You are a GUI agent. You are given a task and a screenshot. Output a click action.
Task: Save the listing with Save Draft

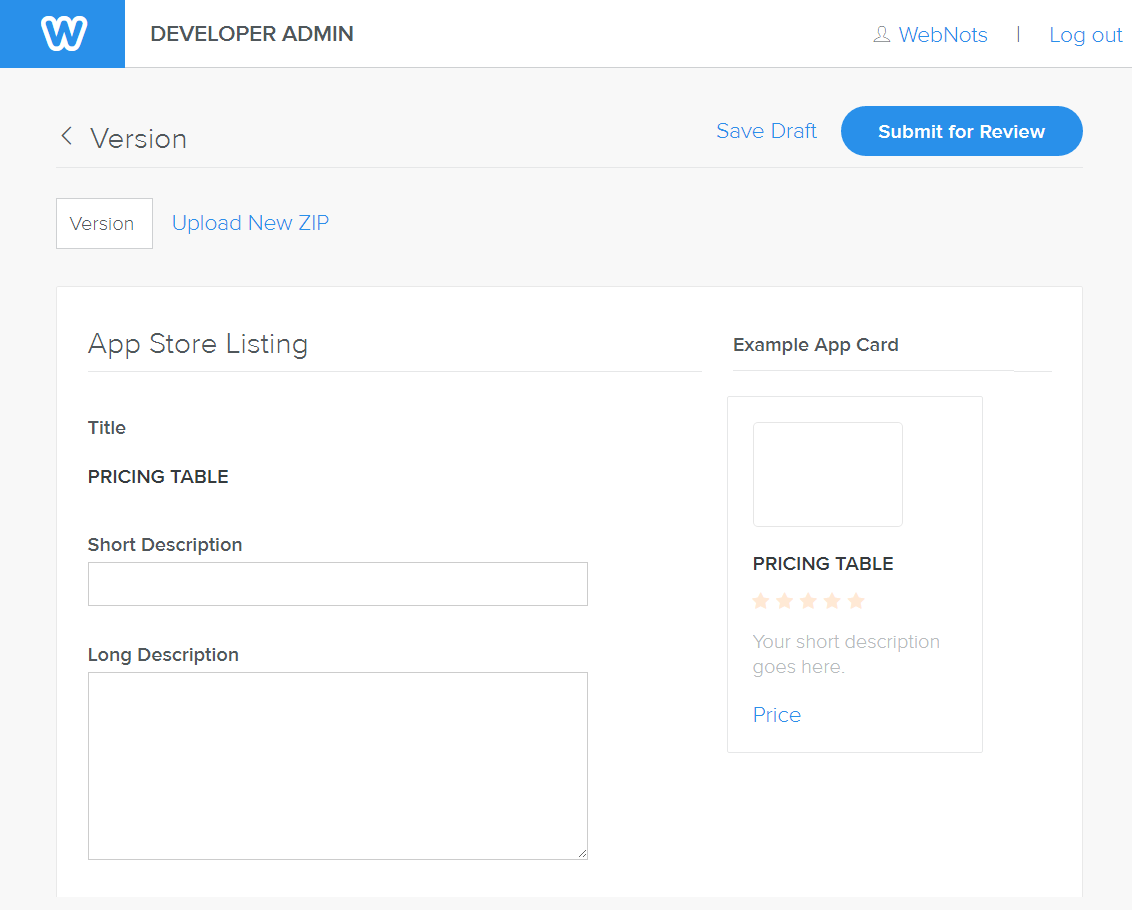point(766,131)
